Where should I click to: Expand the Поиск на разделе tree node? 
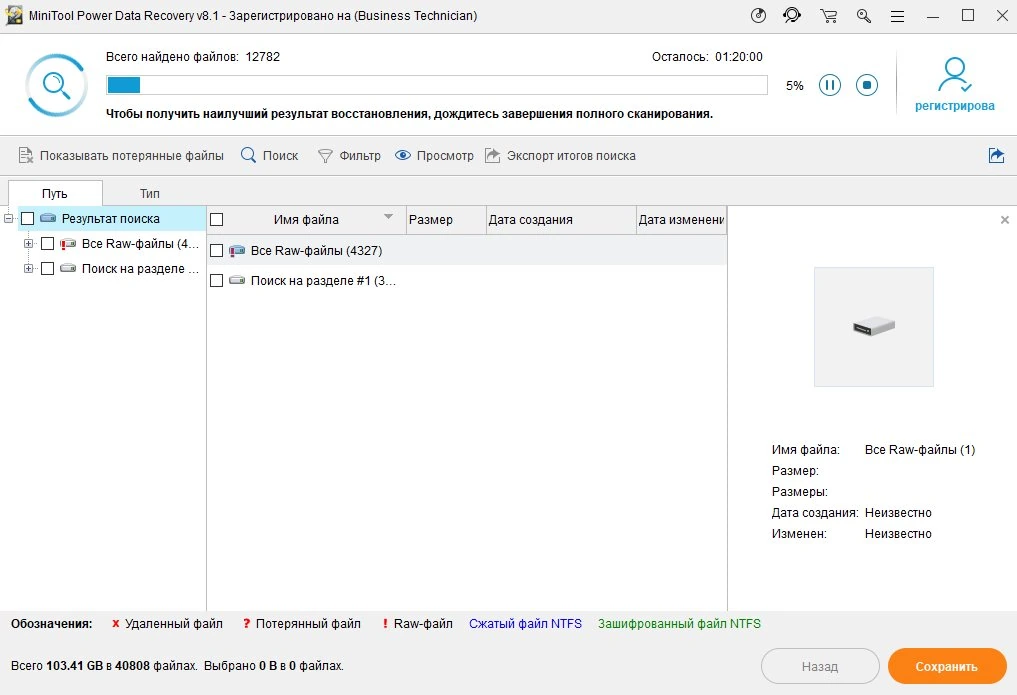tap(29, 268)
